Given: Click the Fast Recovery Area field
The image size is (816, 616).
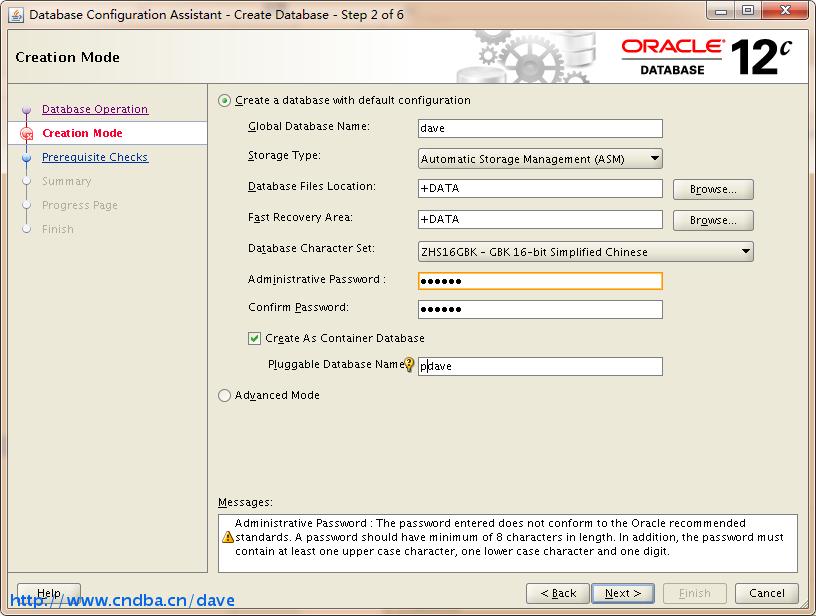Looking at the screenshot, I should (x=540, y=220).
